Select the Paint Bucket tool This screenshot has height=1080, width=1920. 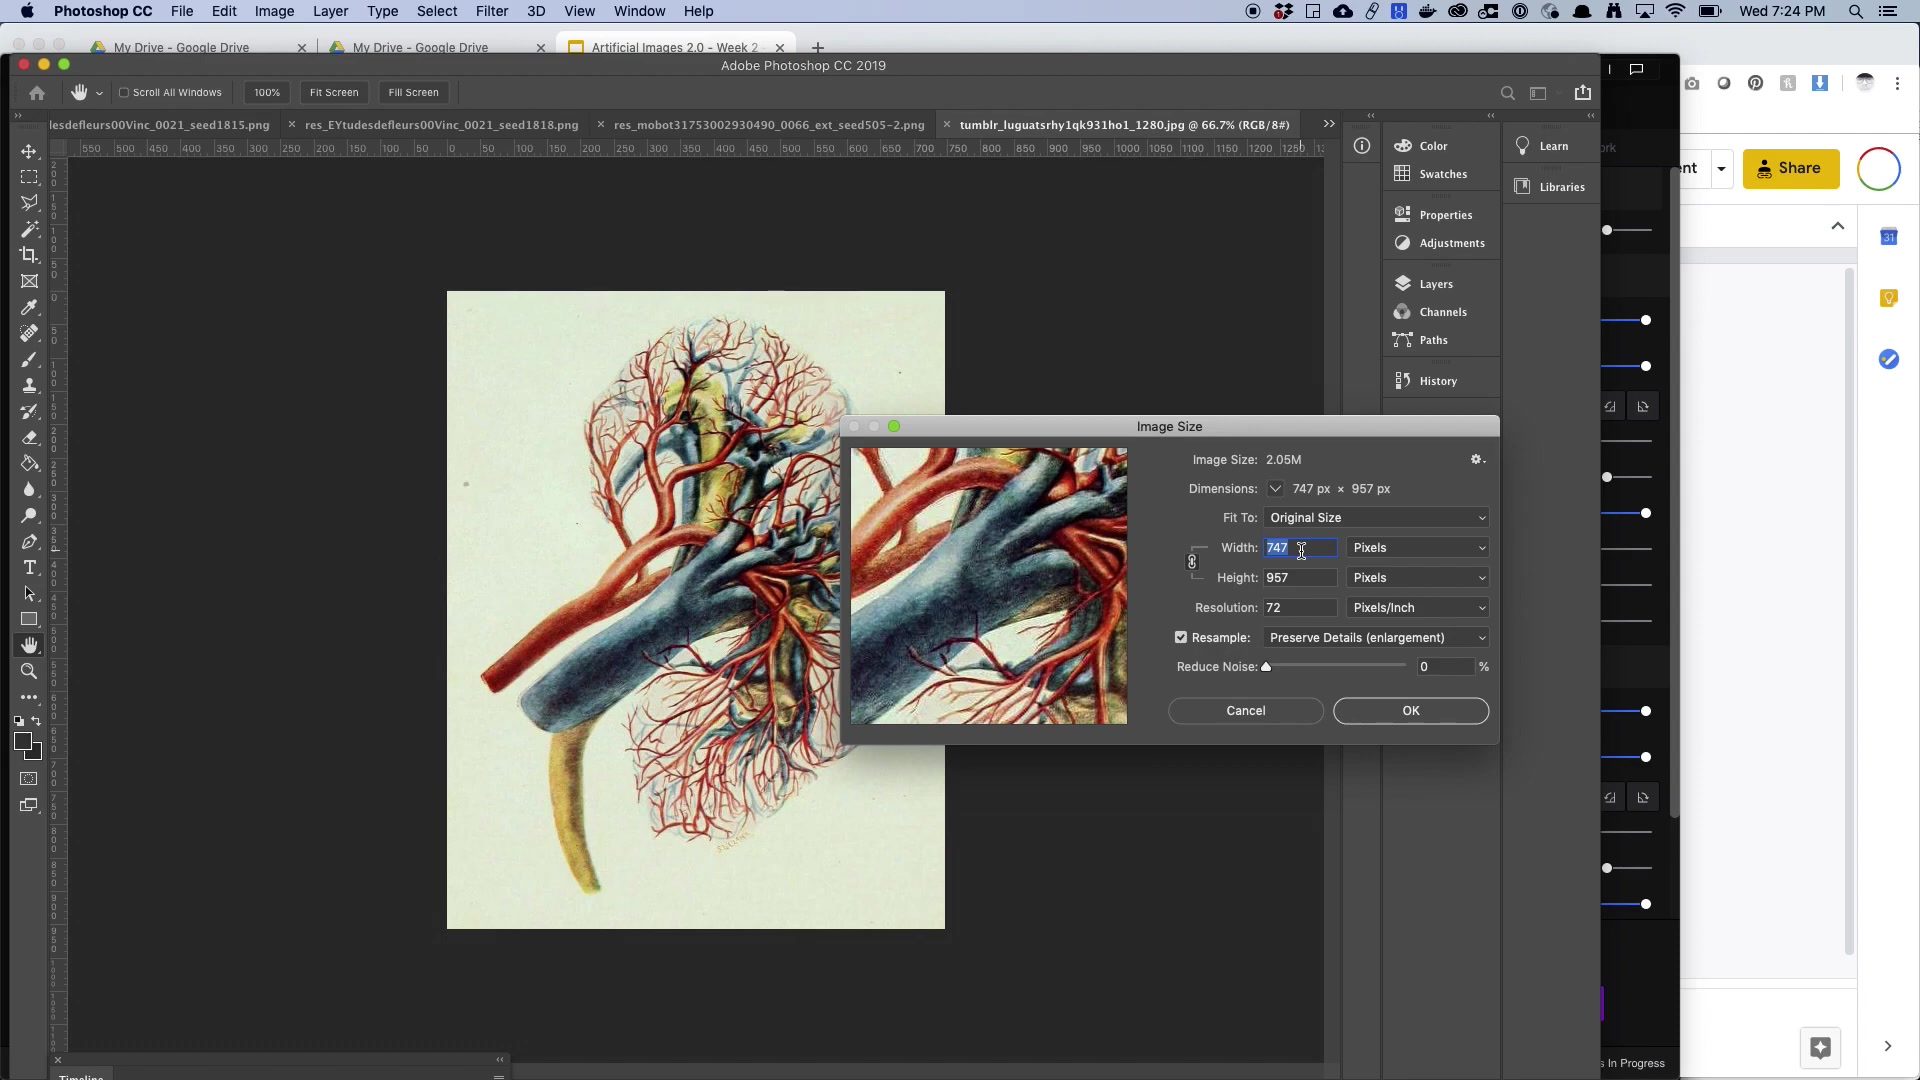29,463
